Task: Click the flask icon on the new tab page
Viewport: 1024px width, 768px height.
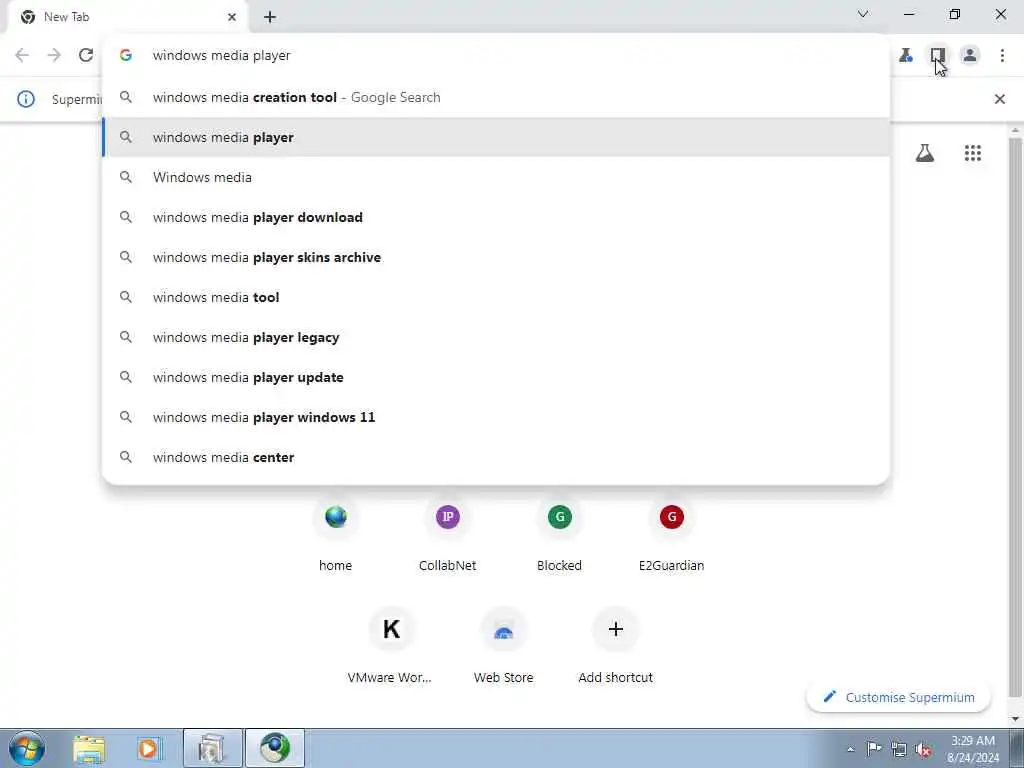Action: pyautogui.click(x=925, y=153)
